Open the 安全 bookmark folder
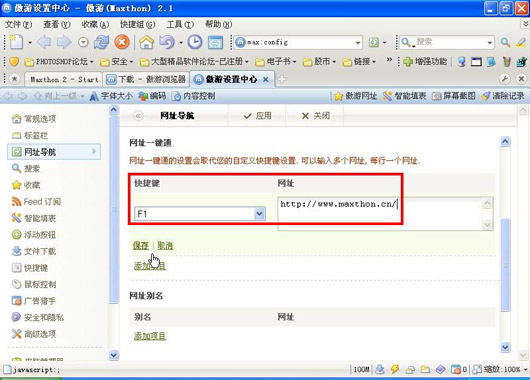 117,62
